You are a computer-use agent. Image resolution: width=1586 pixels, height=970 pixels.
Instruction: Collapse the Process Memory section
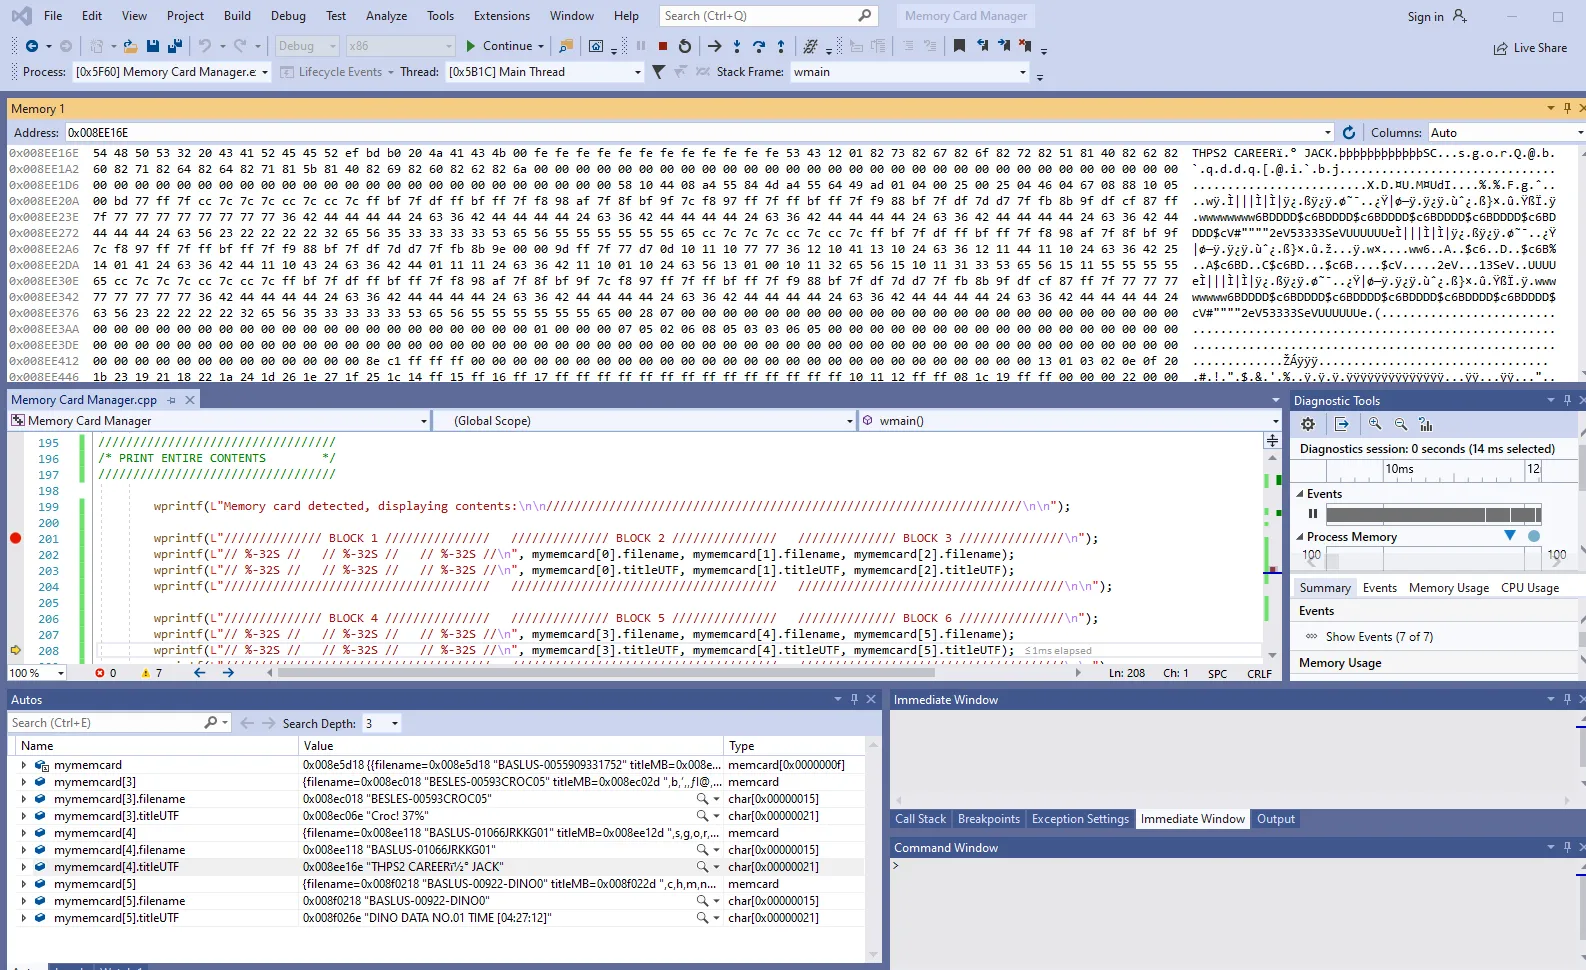(x=1300, y=537)
